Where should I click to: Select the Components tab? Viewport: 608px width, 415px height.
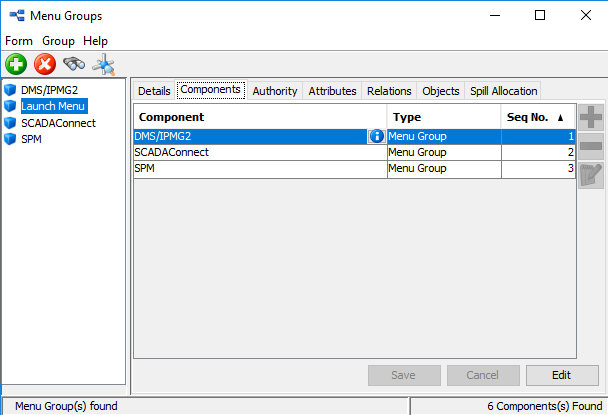pos(211,90)
